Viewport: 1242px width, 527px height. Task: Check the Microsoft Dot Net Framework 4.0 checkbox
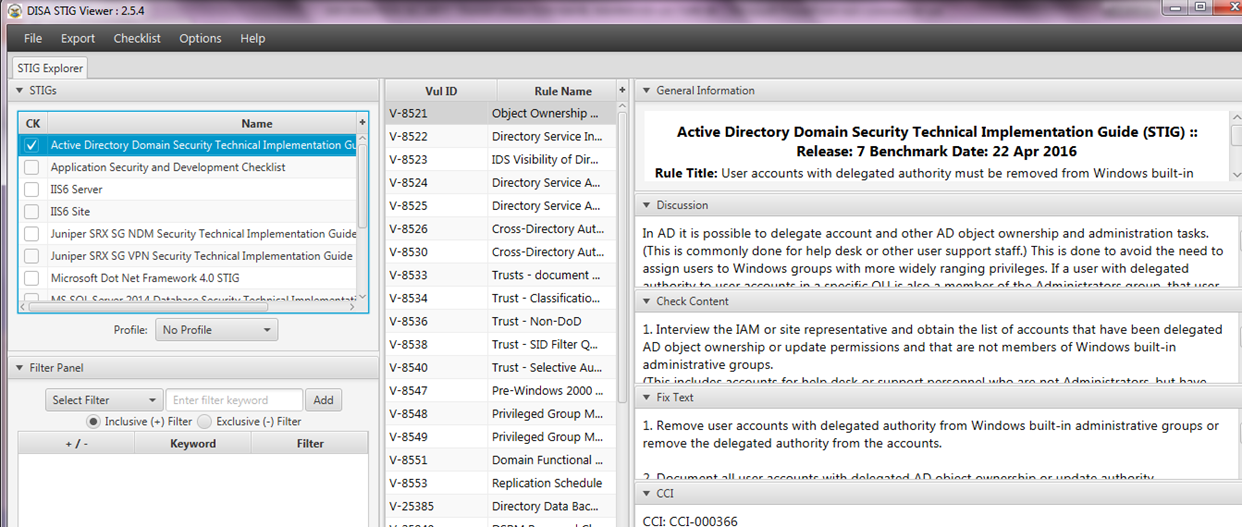[x=32, y=277]
